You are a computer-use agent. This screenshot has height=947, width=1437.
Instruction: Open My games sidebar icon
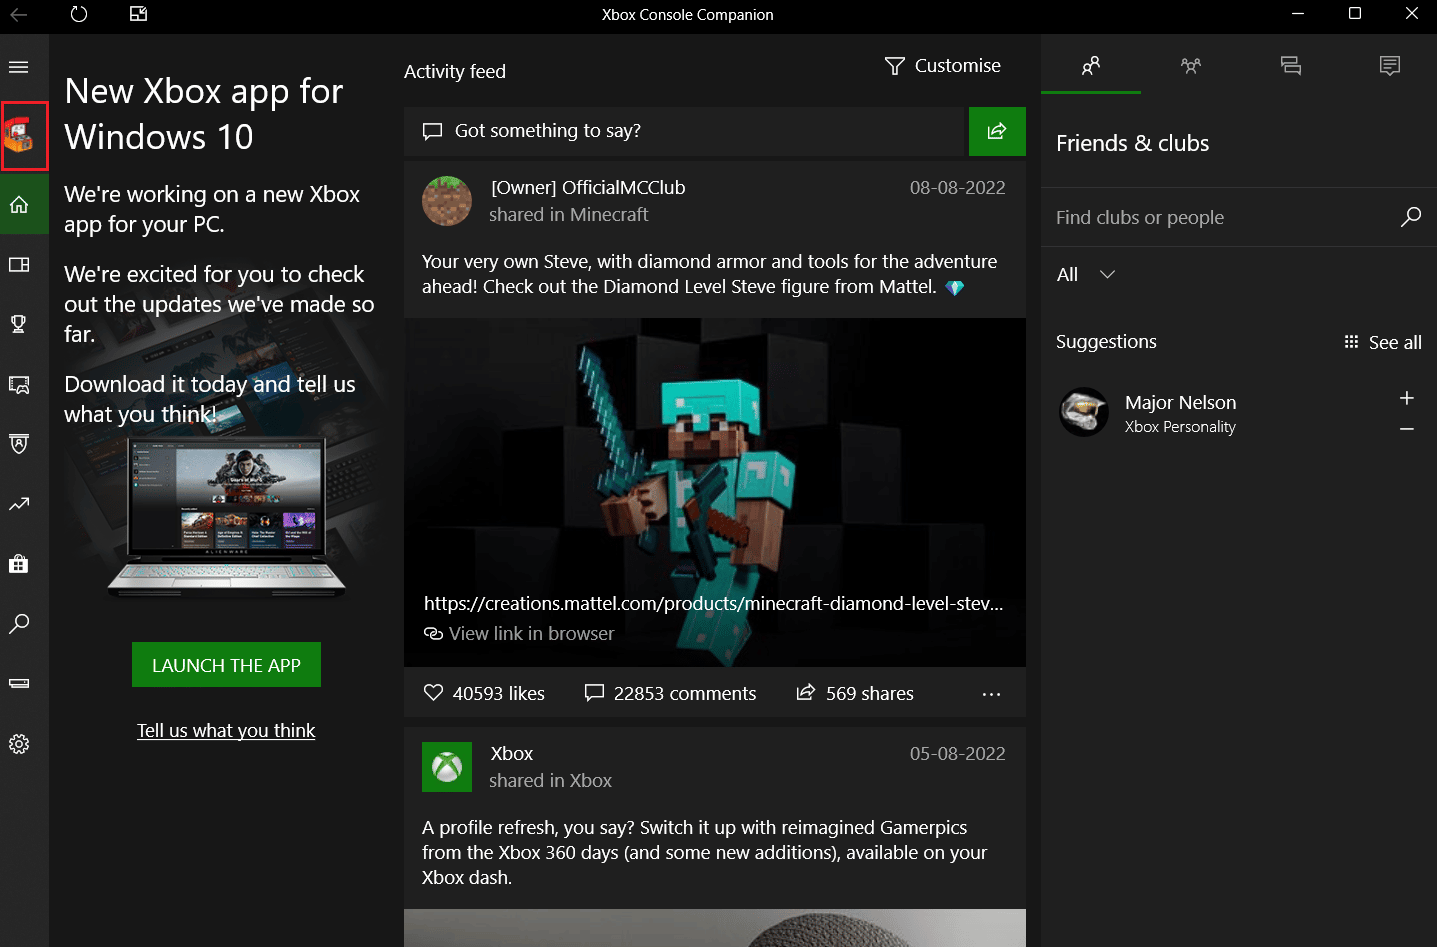click(x=19, y=265)
